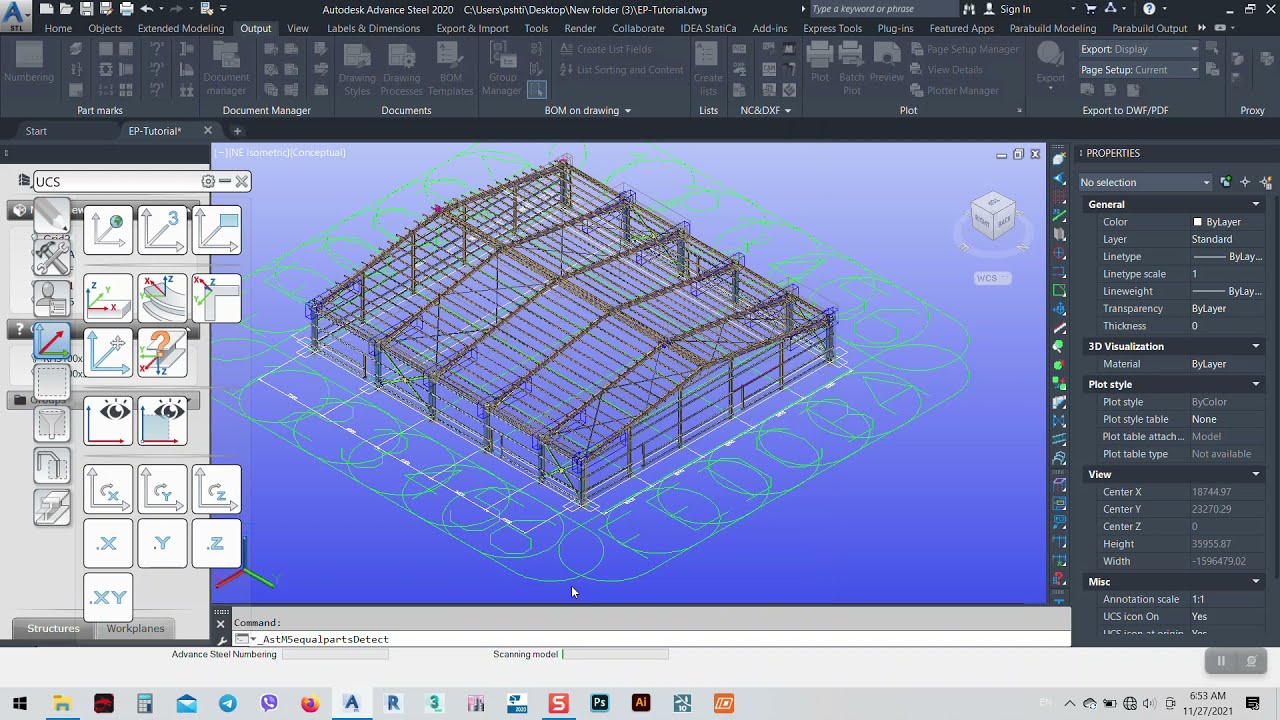1280x720 pixels.
Task: Click the NE Isometric view label
Action: pos(261,152)
